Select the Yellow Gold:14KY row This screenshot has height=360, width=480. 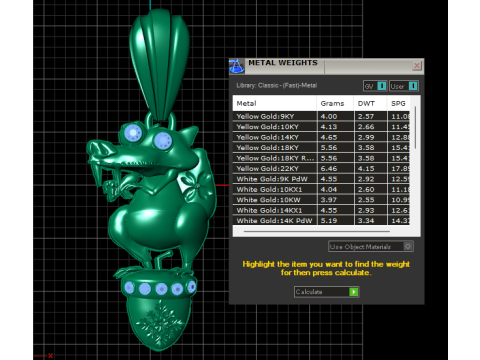pos(321,137)
